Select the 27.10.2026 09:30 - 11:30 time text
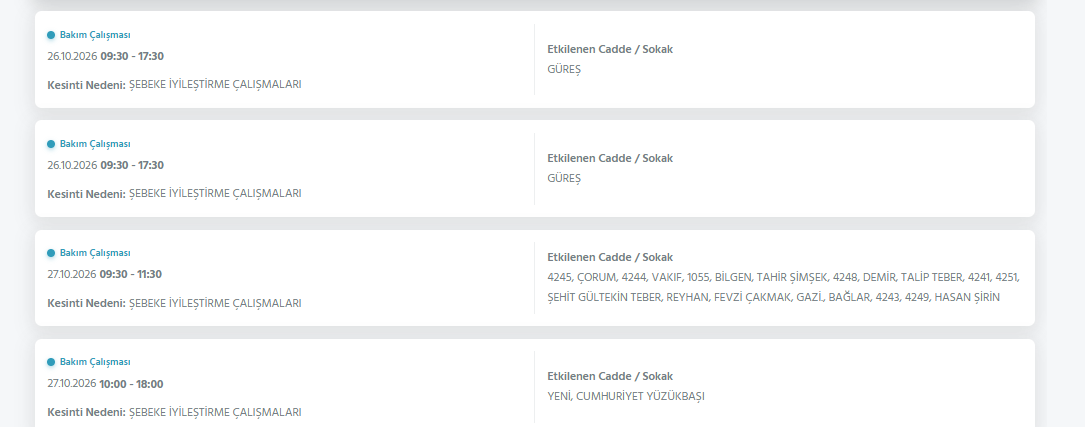 [x=104, y=274]
